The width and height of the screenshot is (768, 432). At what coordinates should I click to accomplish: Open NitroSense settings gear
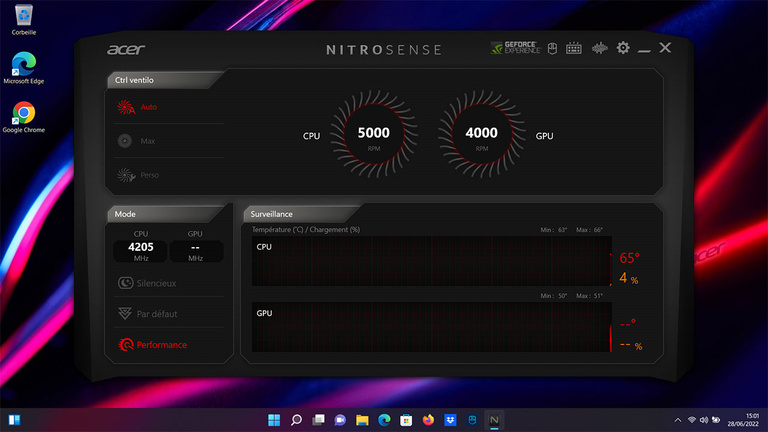[x=623, y=48]
